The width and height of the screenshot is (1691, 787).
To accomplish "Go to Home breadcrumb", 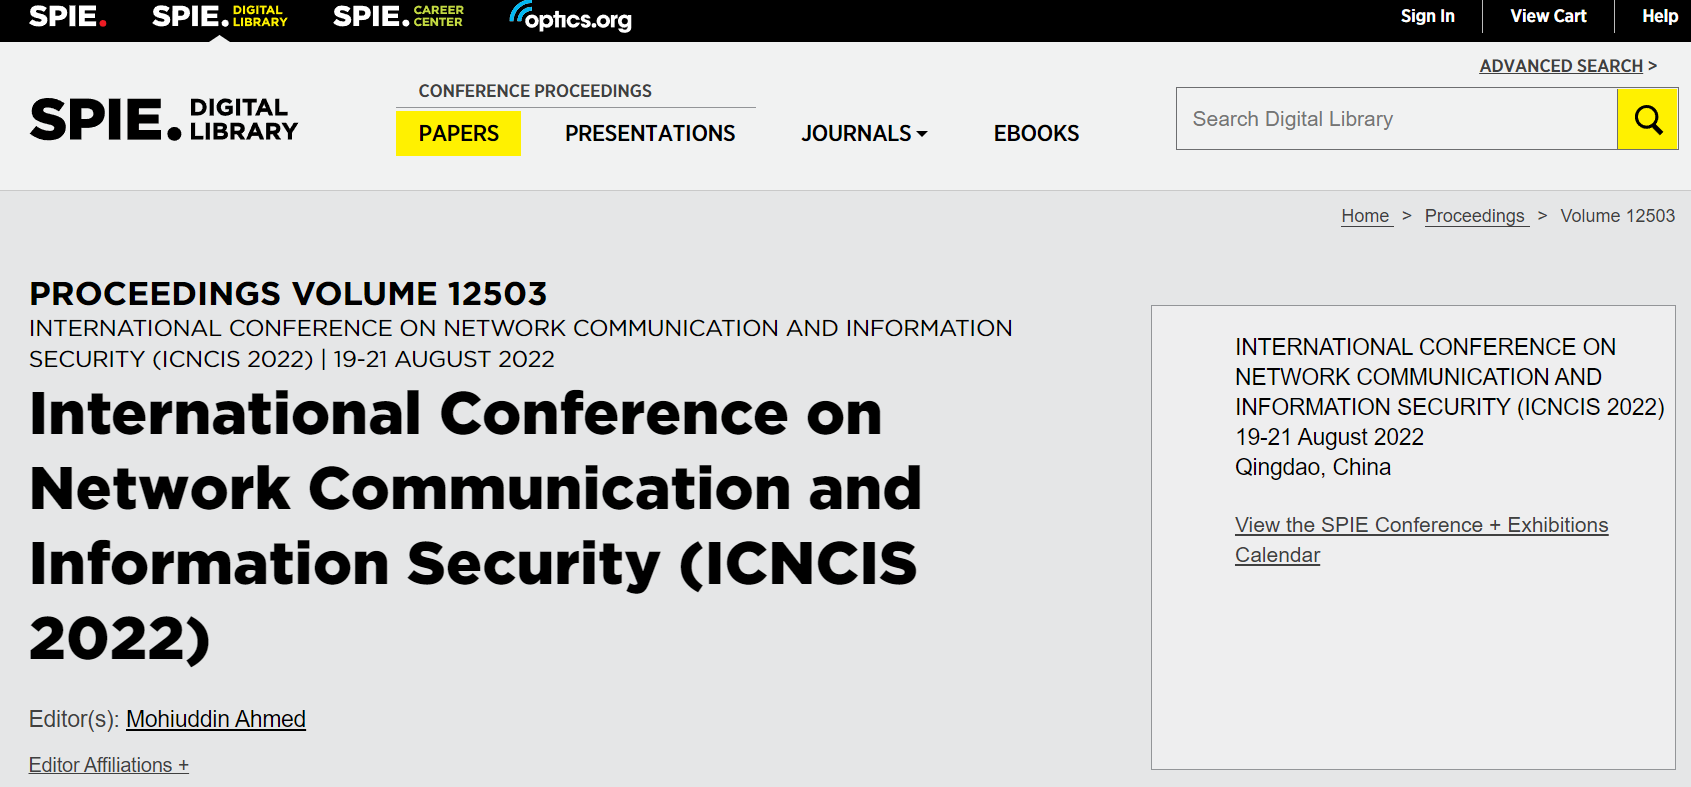I will 1366,216.
